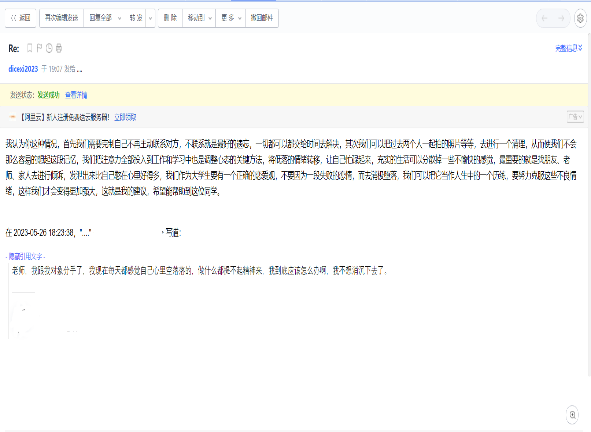
Task: Flag this email with the flag icon
Action: 39,48
